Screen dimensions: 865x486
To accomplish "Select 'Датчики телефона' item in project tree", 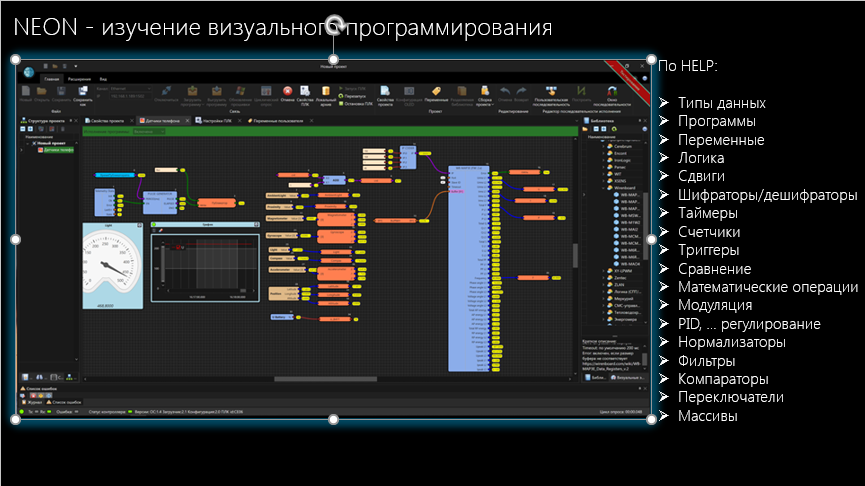I will [x=55, y=149].
